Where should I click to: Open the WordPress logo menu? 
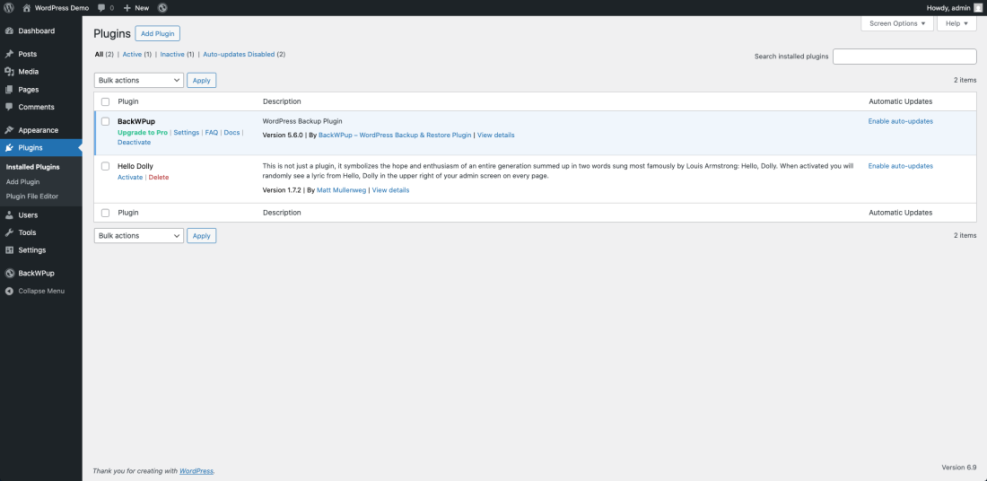pos(9,8)
